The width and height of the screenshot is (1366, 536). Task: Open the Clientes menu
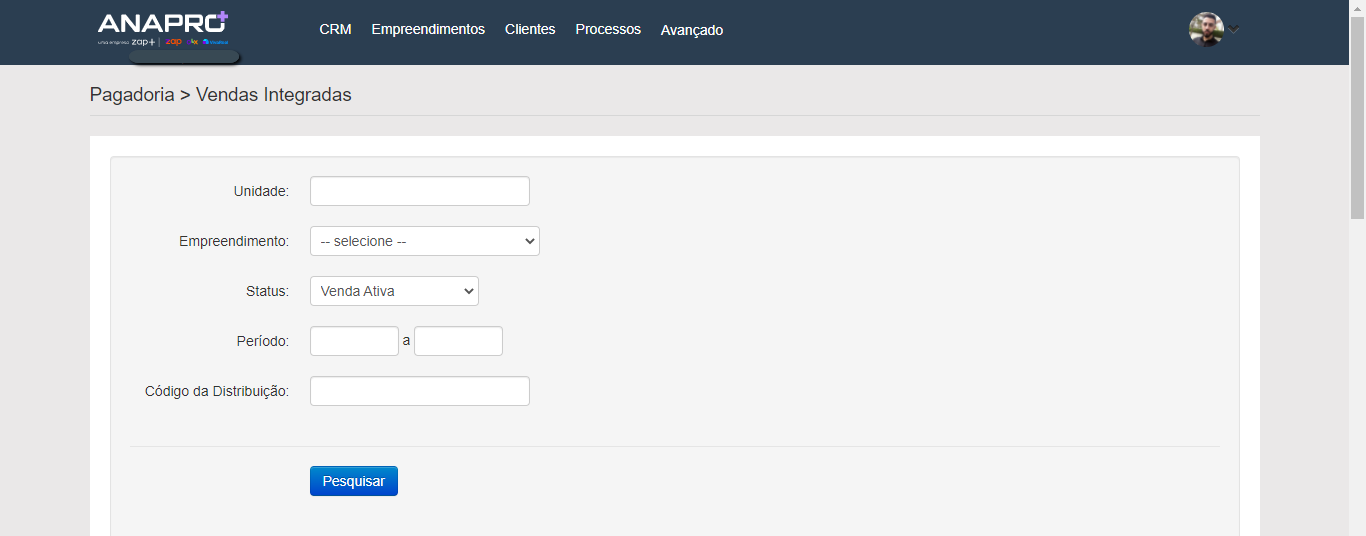click(x=530, y=30)
